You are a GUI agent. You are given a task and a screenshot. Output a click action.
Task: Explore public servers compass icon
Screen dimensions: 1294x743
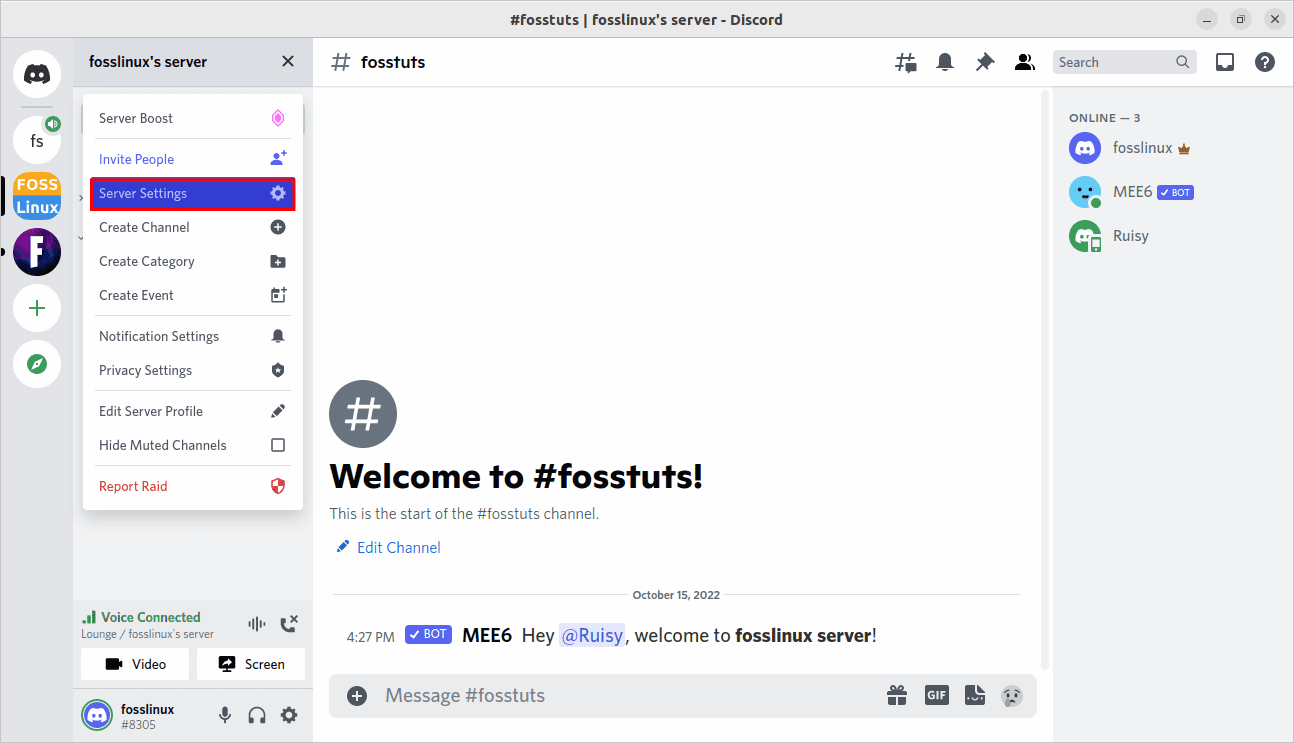click(x=37, y=364)
